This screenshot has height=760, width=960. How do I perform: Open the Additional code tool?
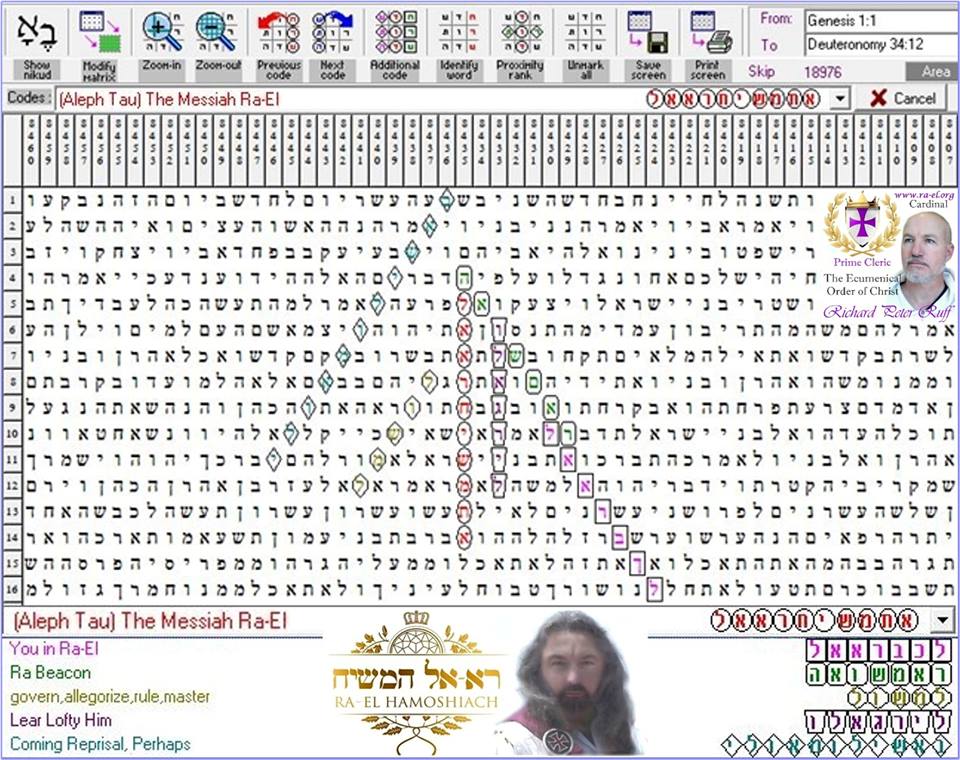tap(395, 32)
